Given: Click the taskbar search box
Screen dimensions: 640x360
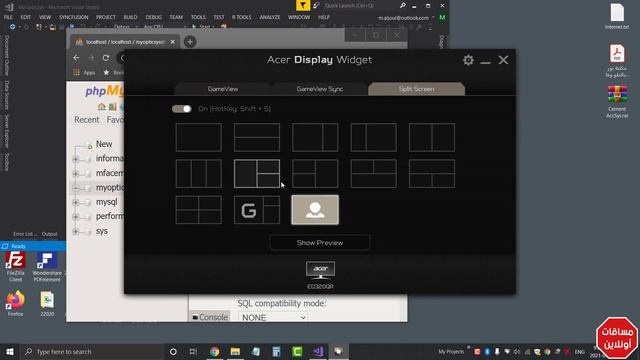Looking at the screenshot, I should click(x=93, y=351).
